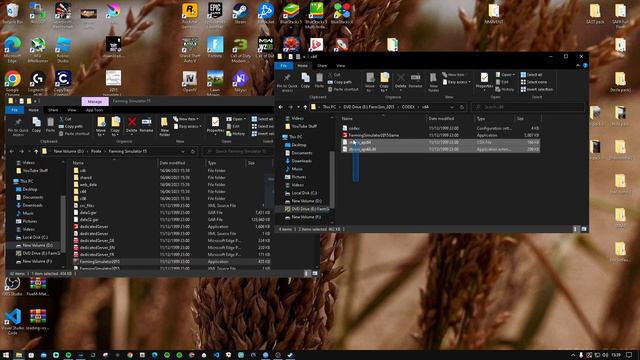Select Local Disk (C:) in x64 navigation pane

[304, 193]
